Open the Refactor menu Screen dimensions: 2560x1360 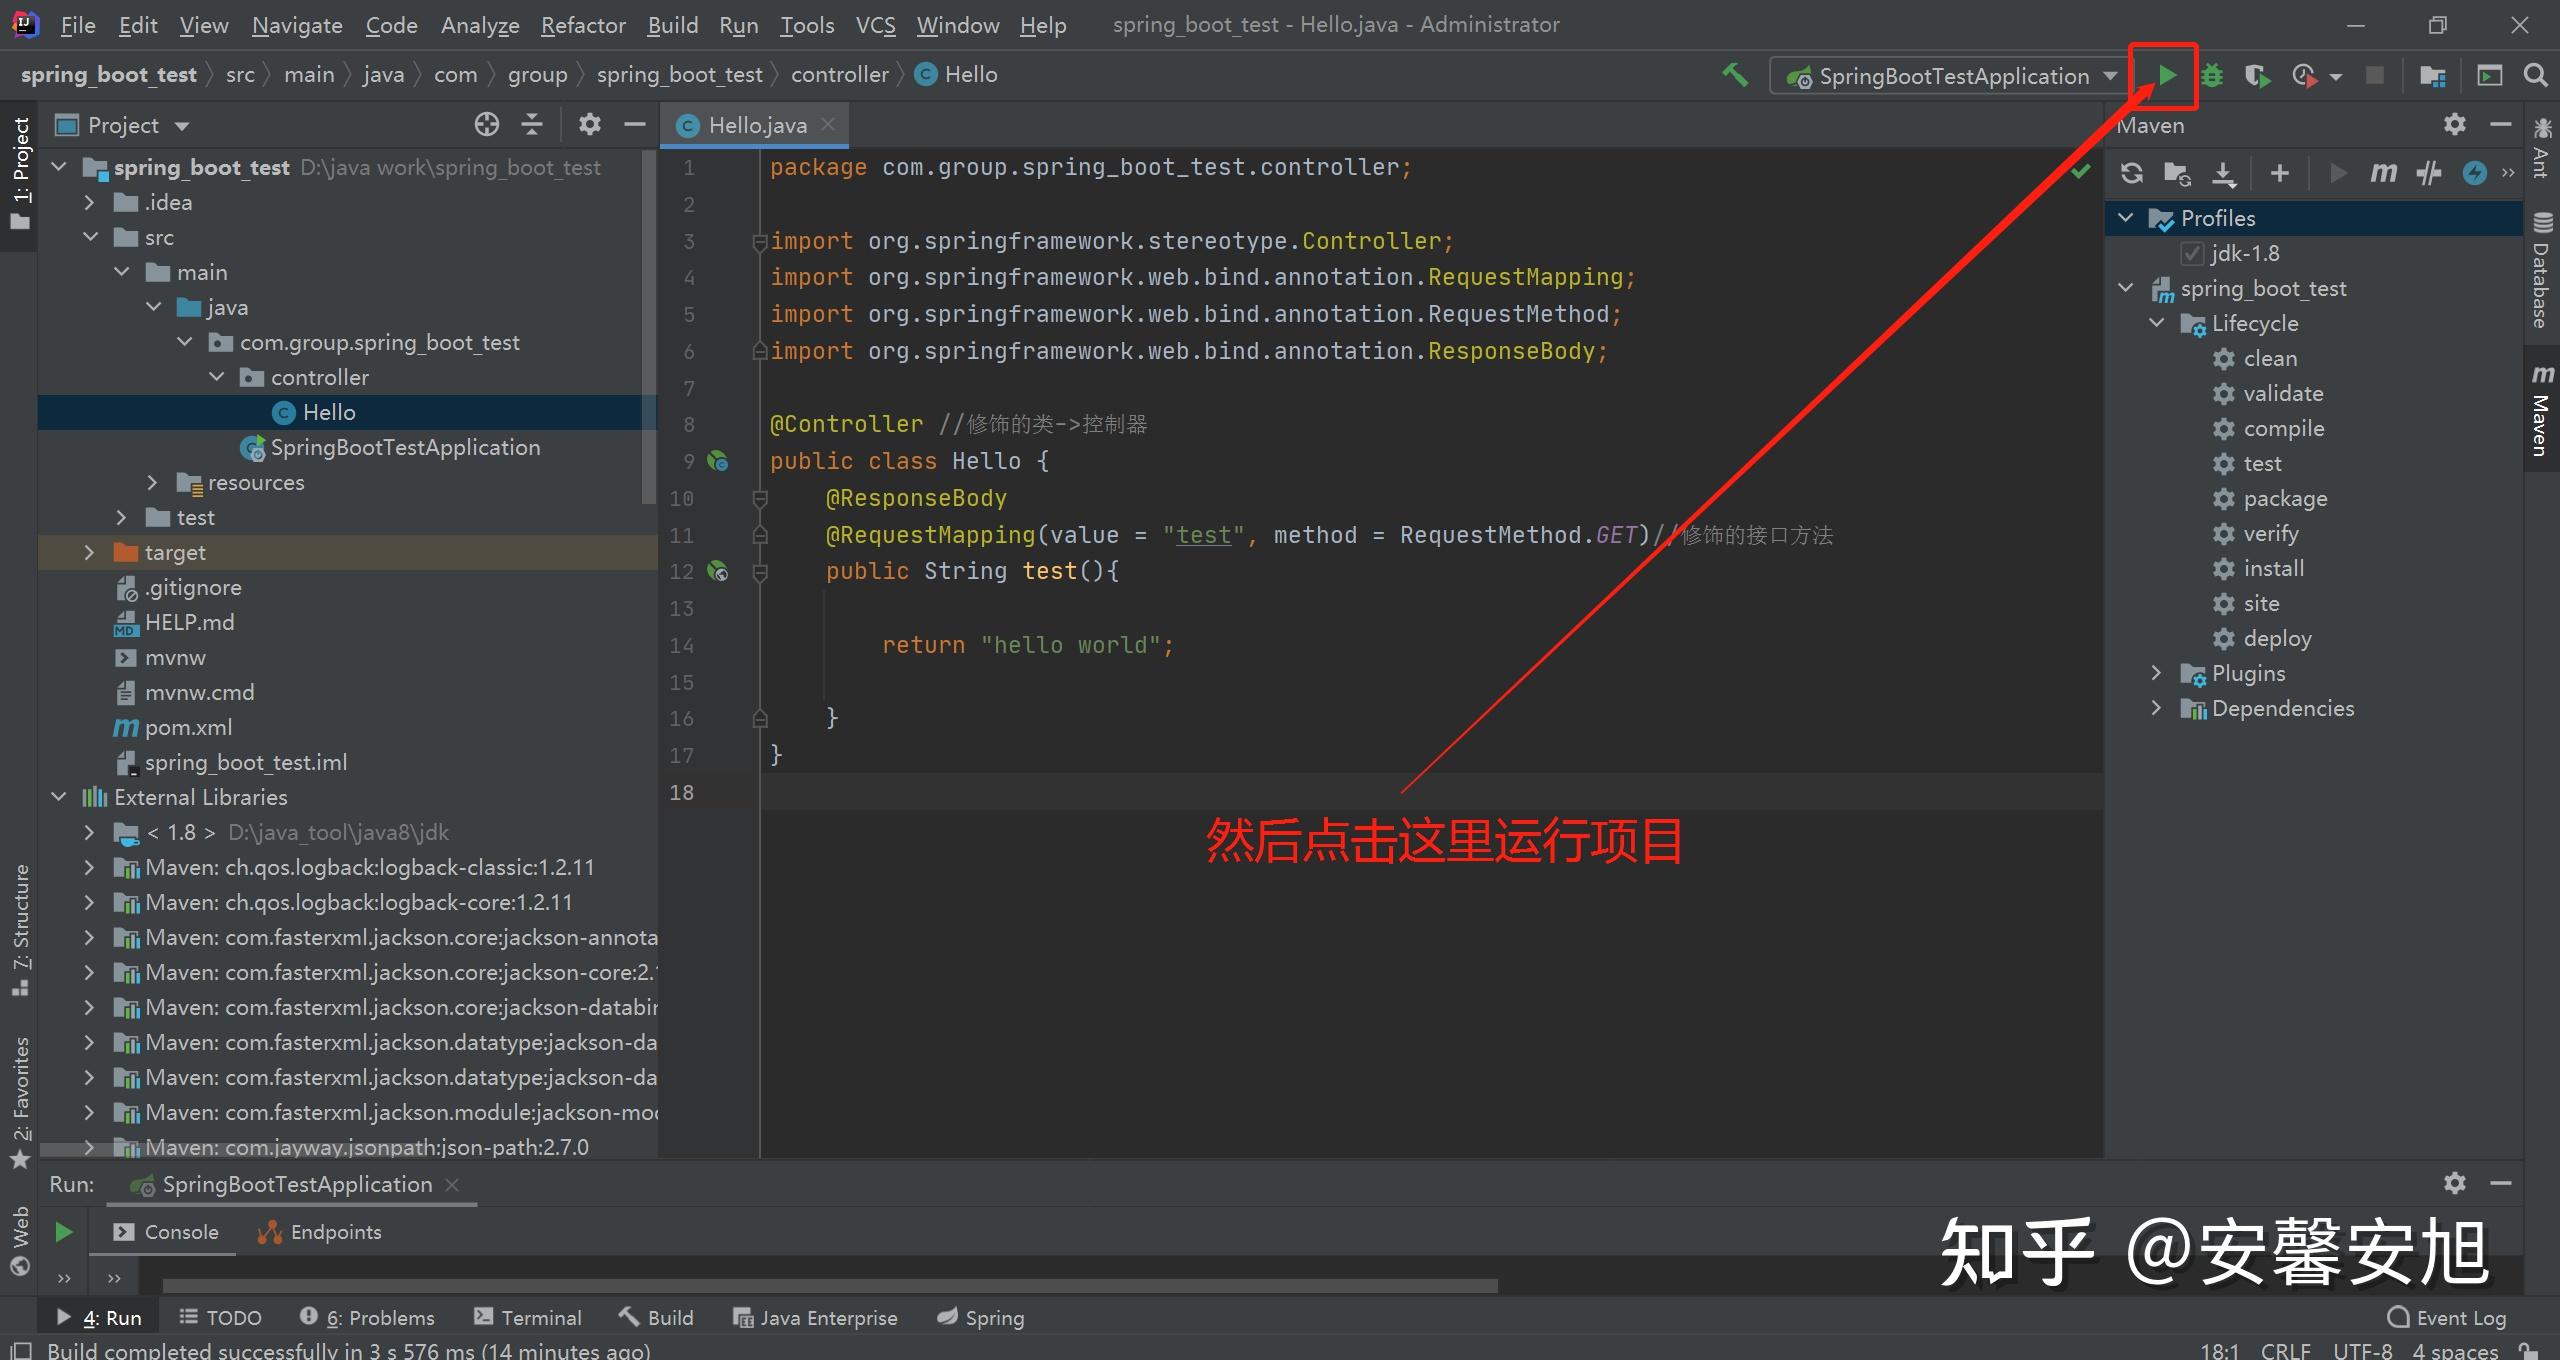[x=583, y=25]
